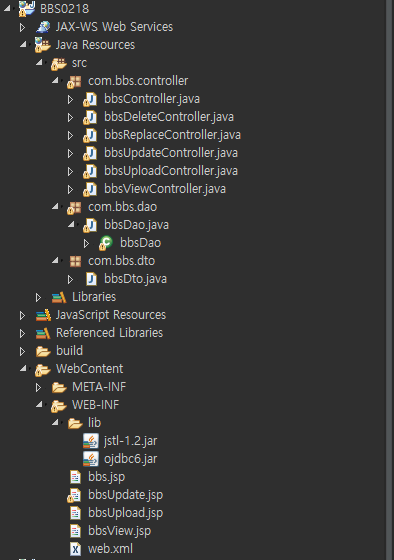Click the bbsReplaceController.java file icon
Screen dimensions: 394x560
point(90,135)
